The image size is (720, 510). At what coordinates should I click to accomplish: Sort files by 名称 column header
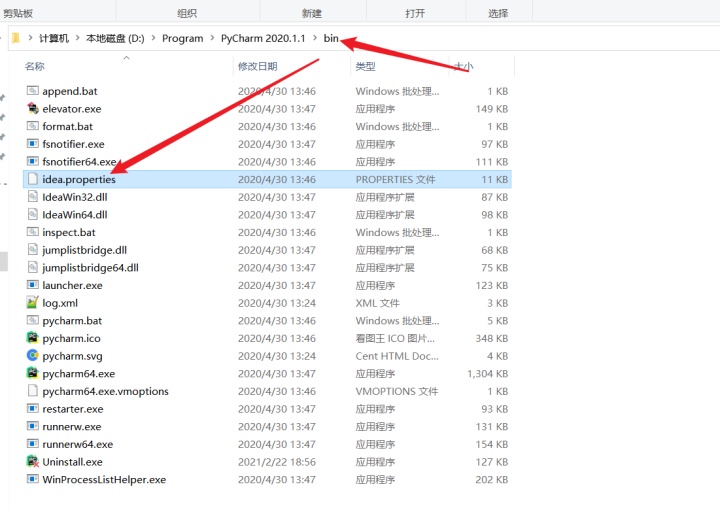[35, 66]
